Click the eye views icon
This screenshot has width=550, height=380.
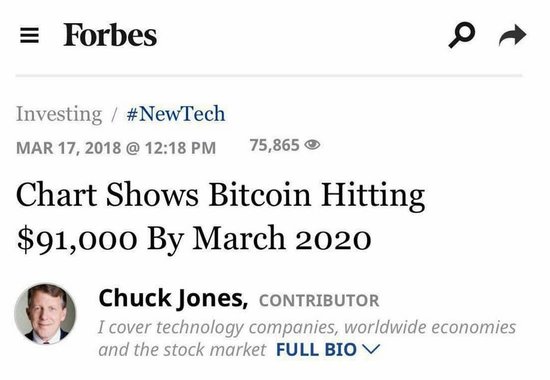[312, 145]
